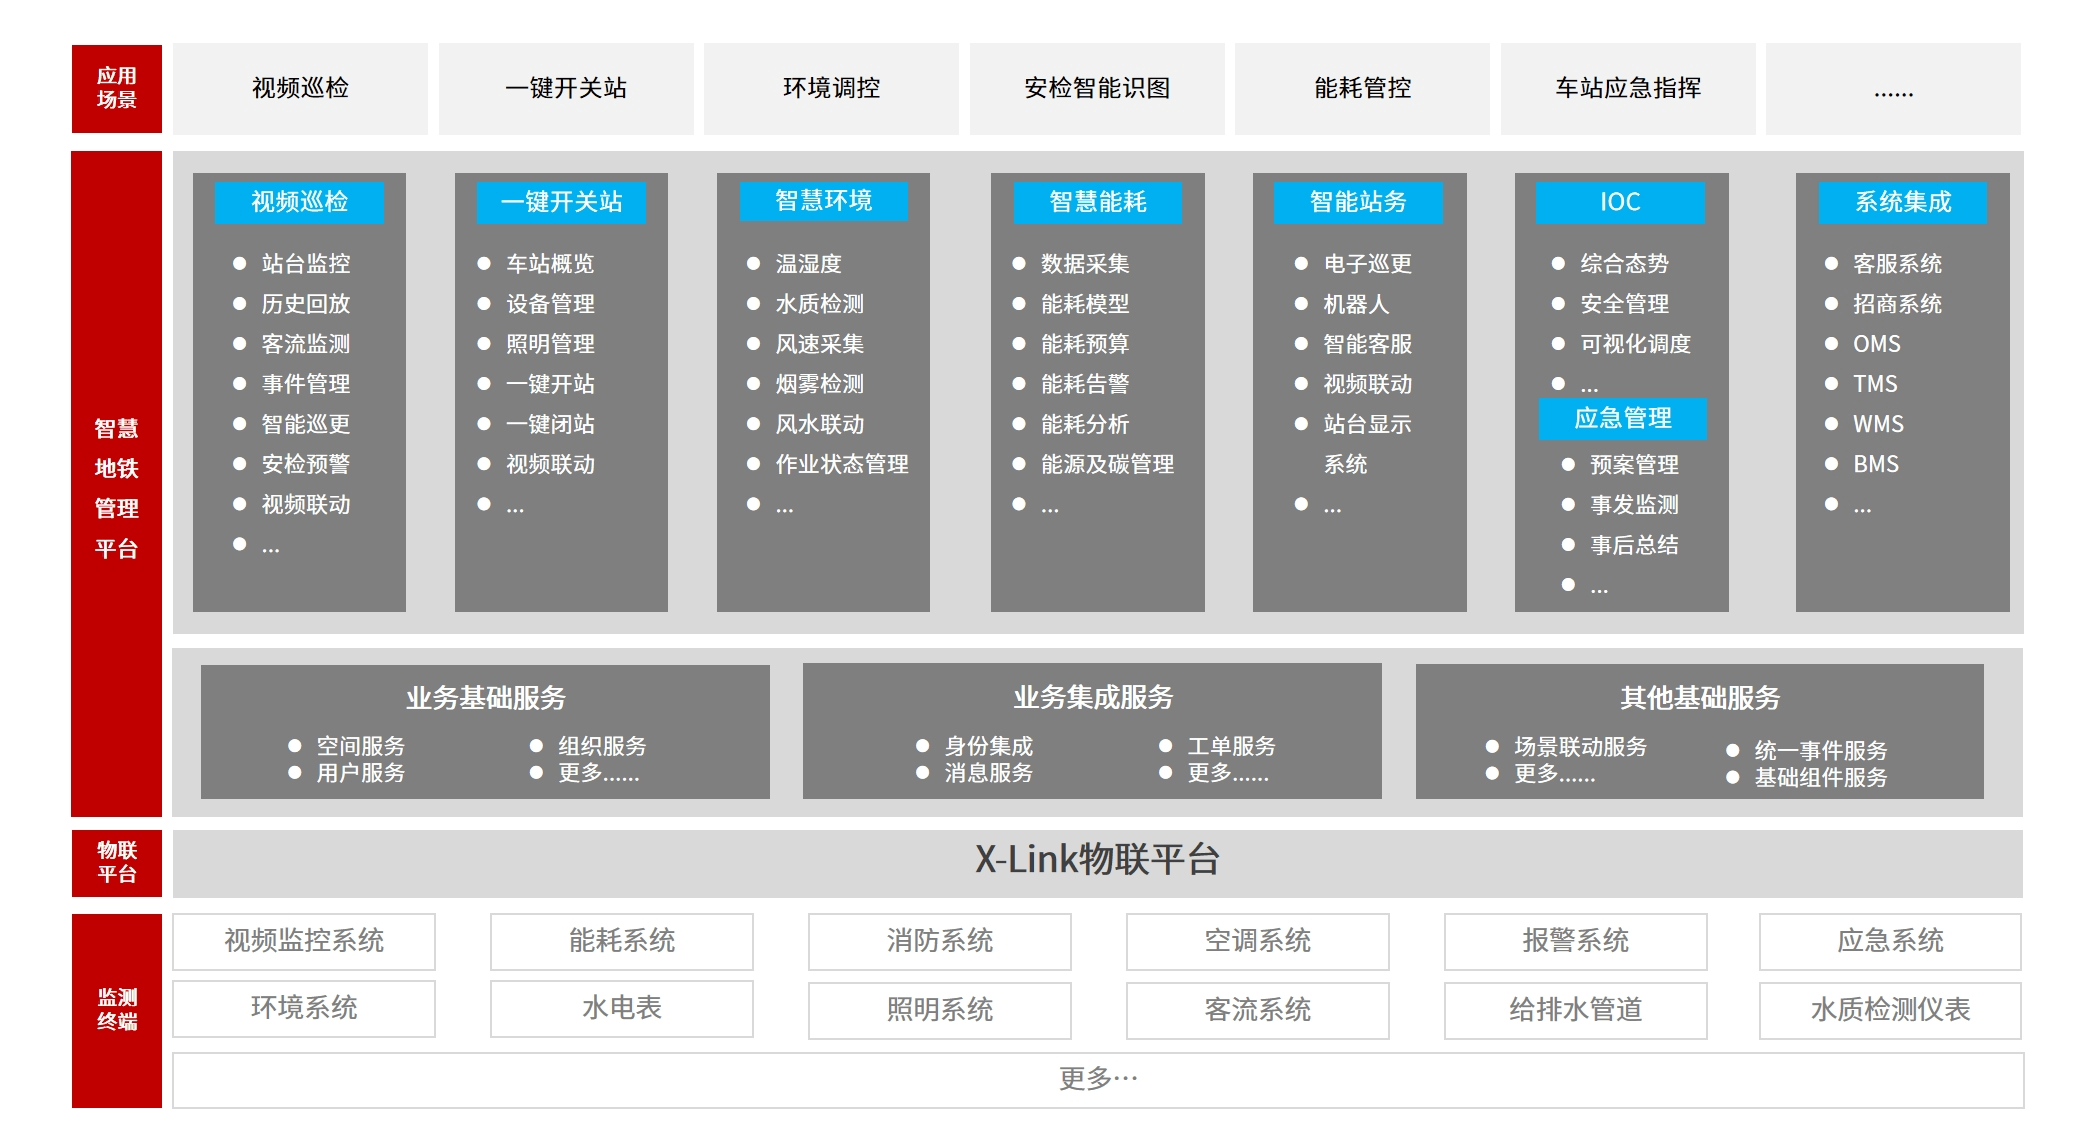2097x1139 pixels.
Task: Click the X-Link物联平台 bar
Action: point(1098,863)
